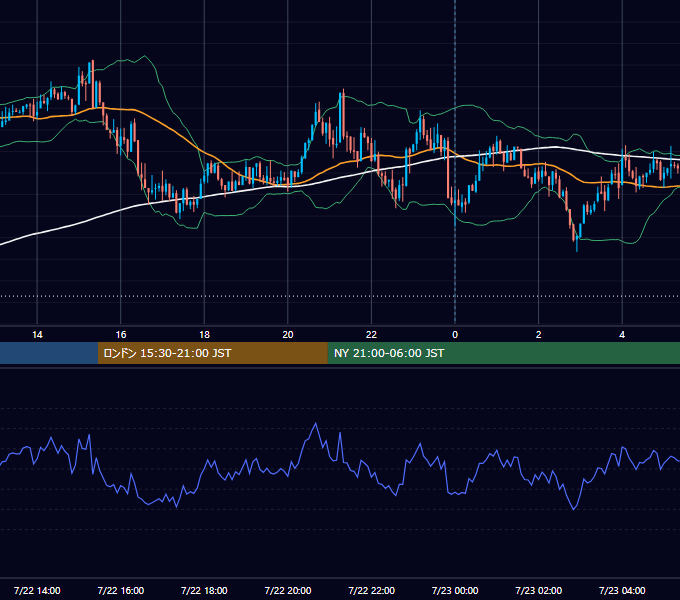Click the 7/22 16:00 time label
The height and width of the screenshot is (600, 680).
coord(121,590)
